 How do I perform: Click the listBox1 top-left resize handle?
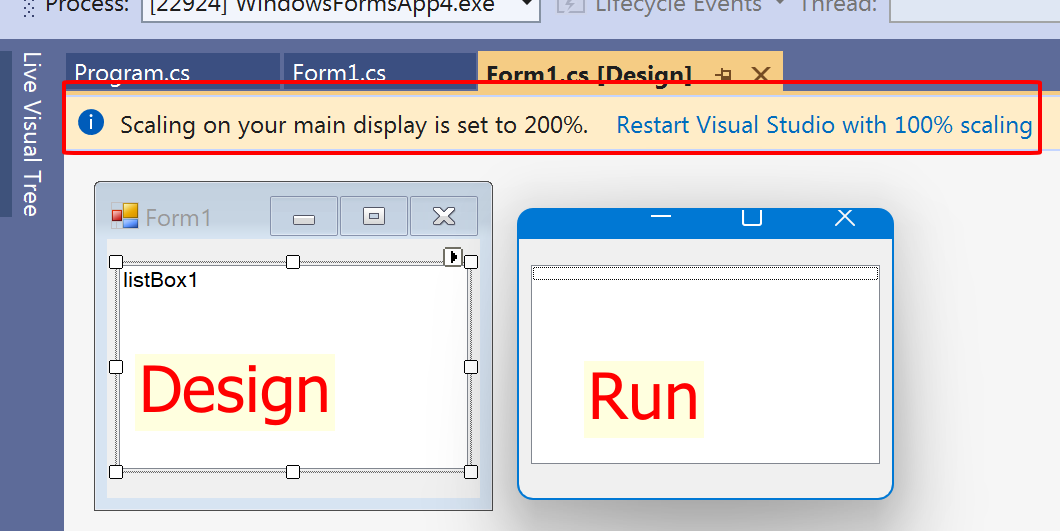(x=116, y=262)
